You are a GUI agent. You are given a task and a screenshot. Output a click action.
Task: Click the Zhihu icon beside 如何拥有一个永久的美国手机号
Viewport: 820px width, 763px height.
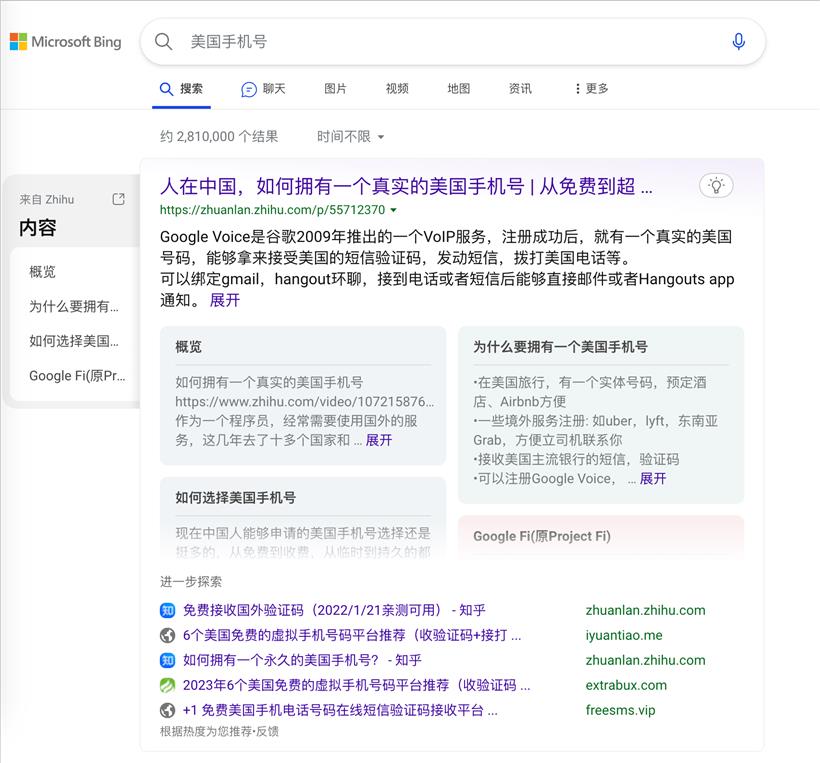click(167, 660)
